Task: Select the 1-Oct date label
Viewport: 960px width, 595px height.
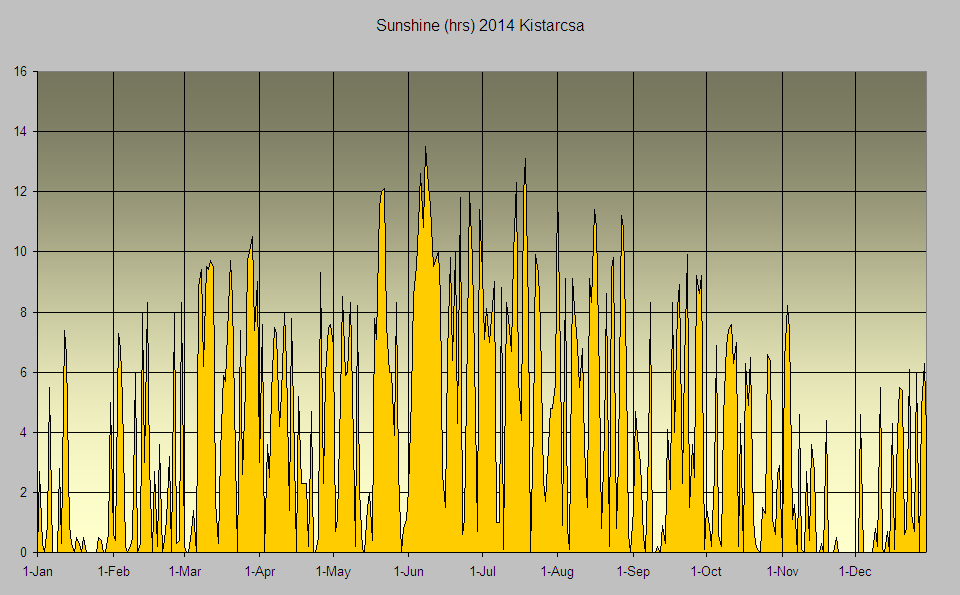Action: tap(706, 572)
